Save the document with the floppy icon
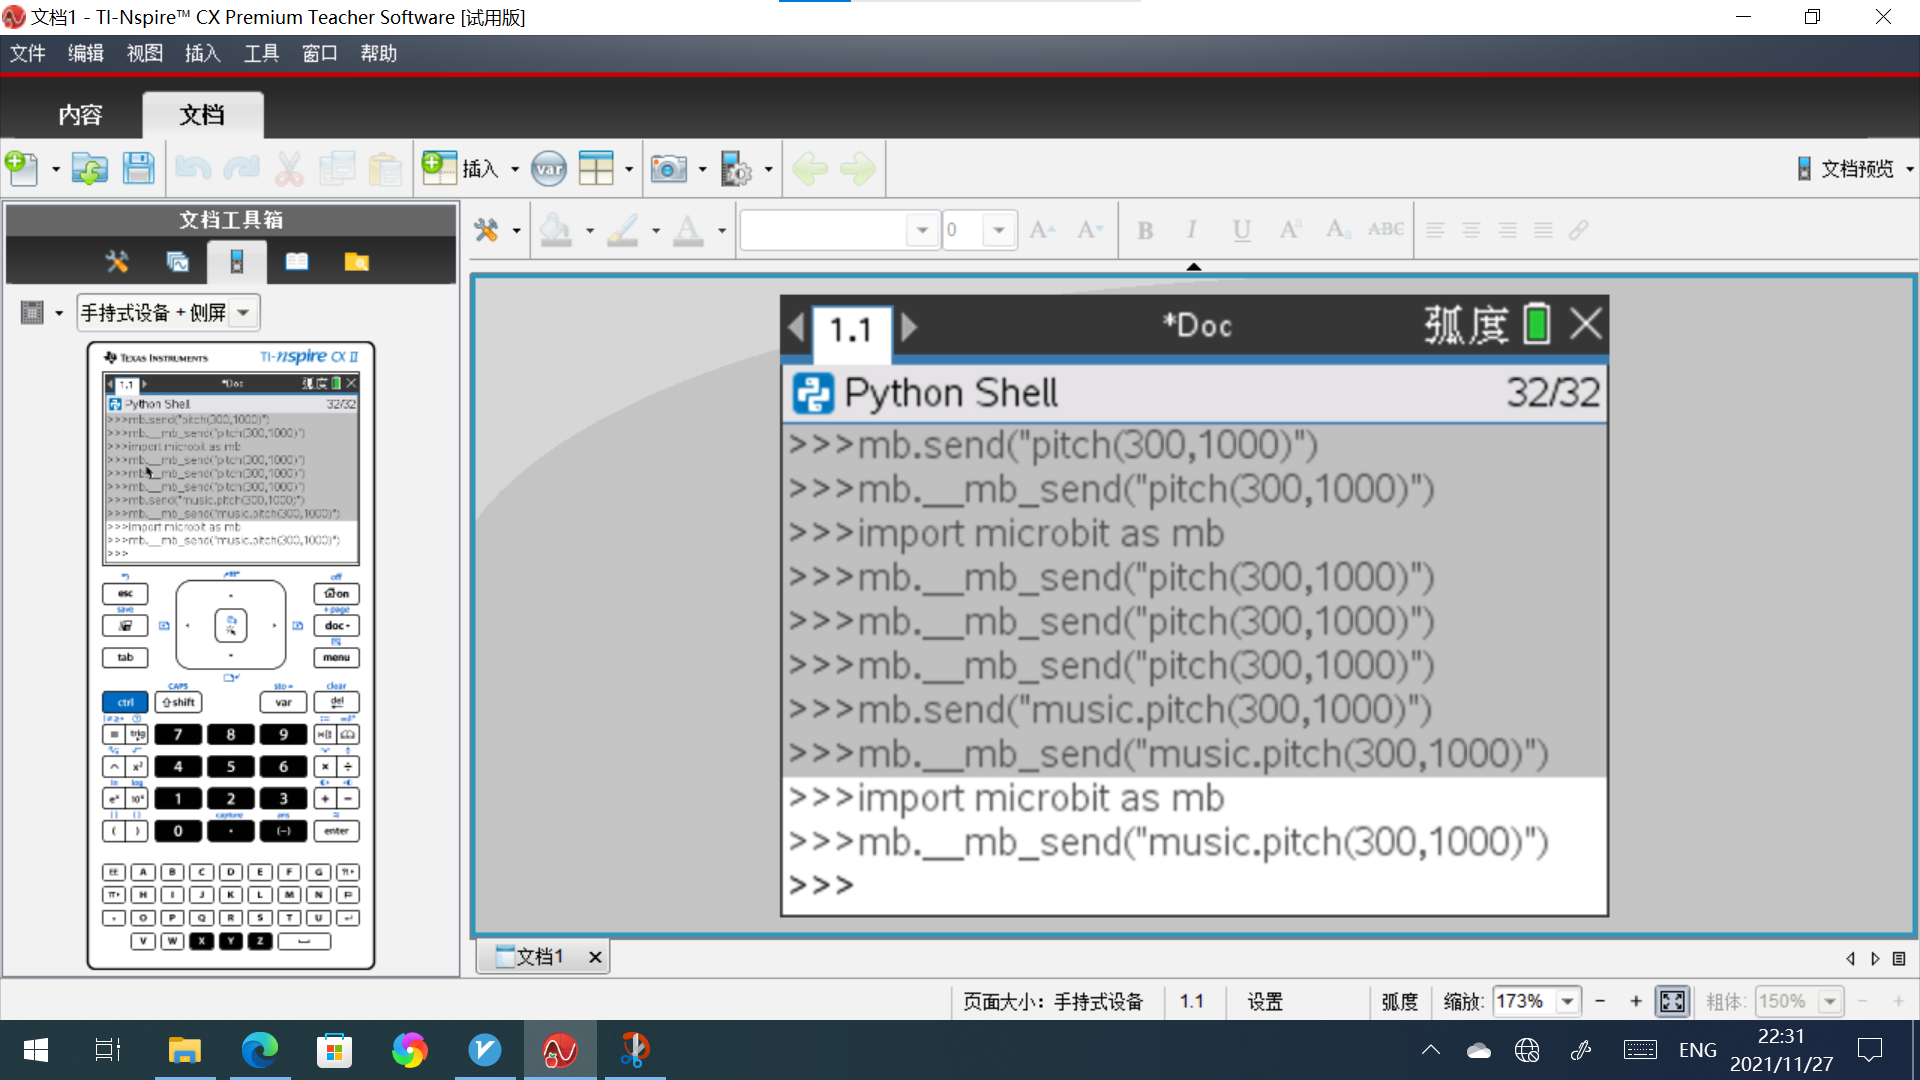This screenshot has width=1920, height=1080. (x=138, y=169)
